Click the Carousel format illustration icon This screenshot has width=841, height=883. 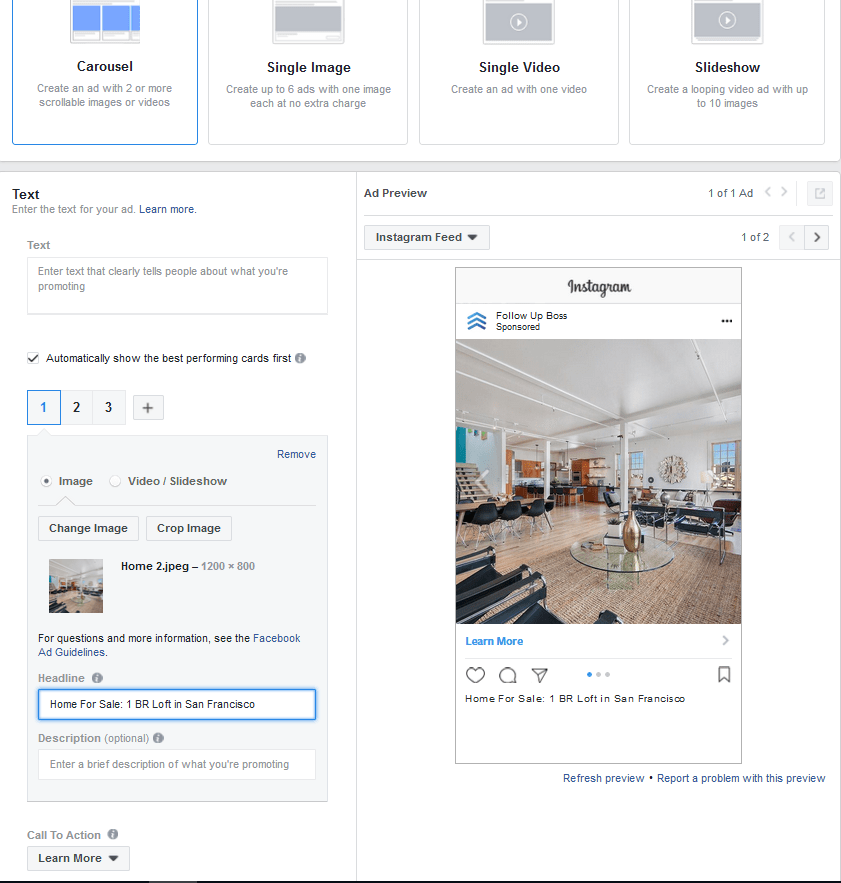105,21
